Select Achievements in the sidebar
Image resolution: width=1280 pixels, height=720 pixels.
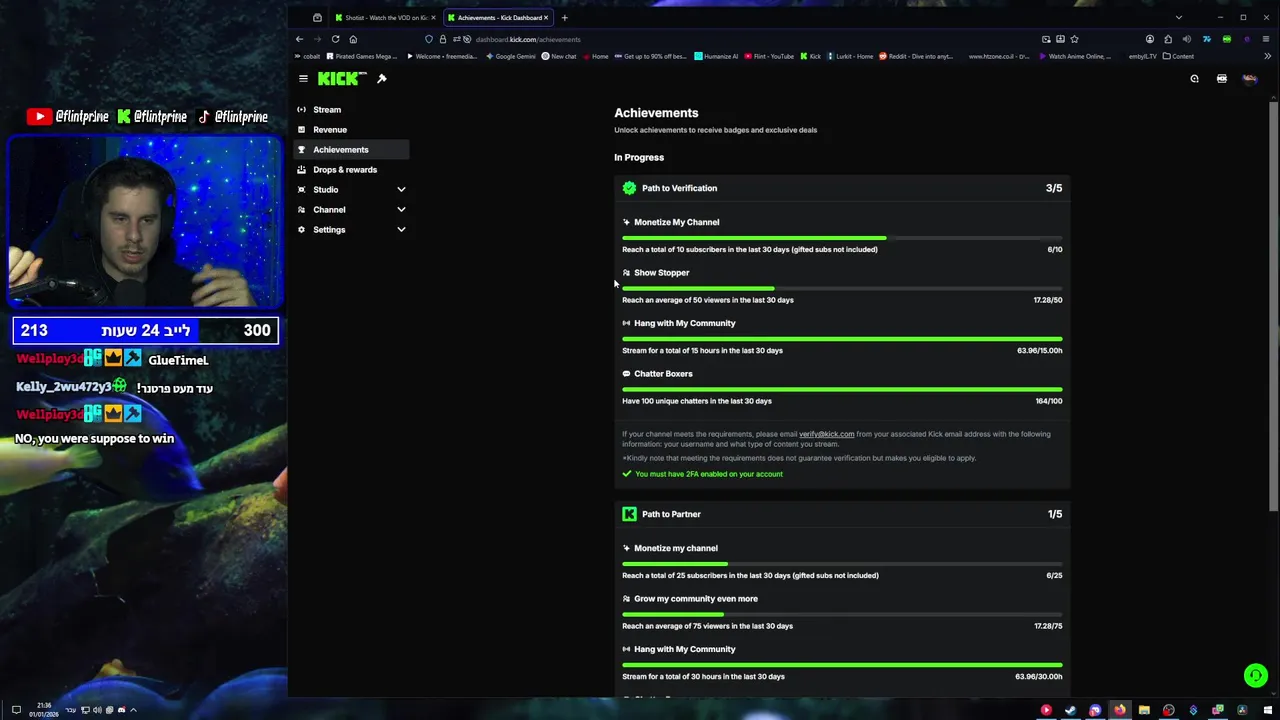pyautogui.click(x=351, y=150)
